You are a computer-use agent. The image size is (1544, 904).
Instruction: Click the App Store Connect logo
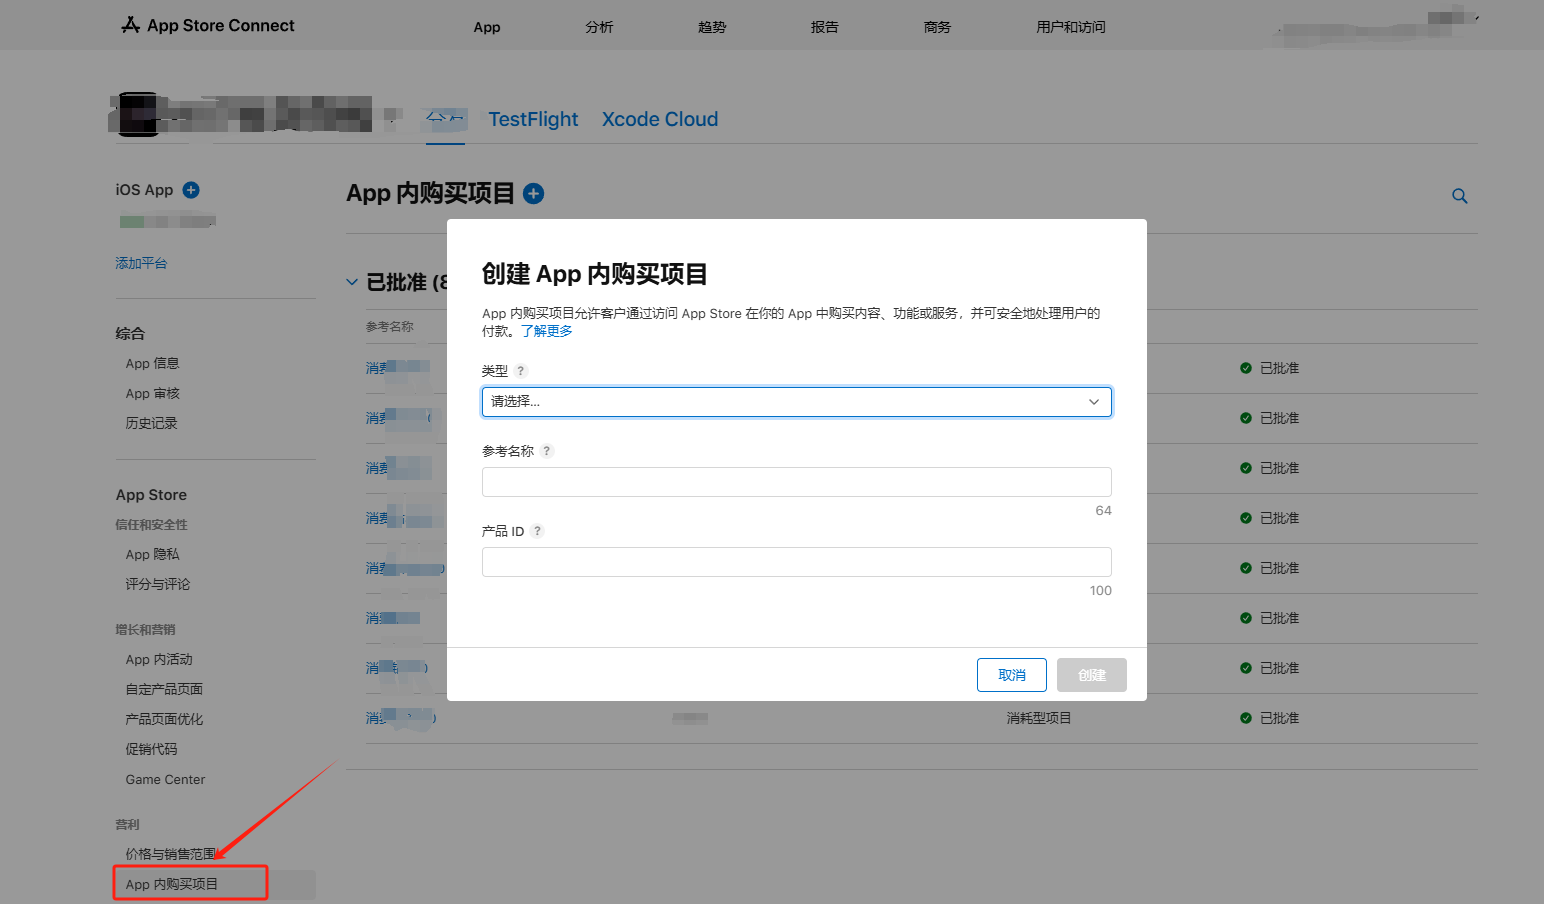click(x=208, y=25)
